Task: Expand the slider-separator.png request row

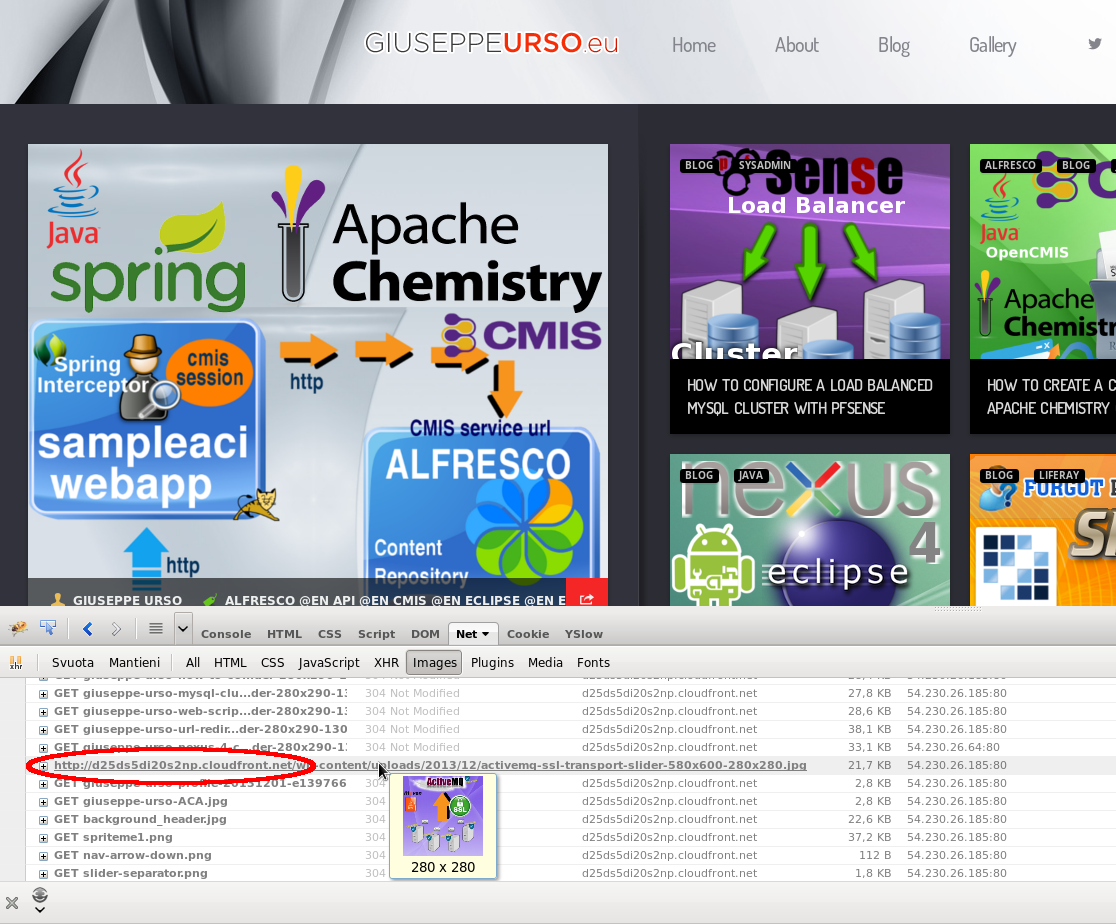Action: pos(43,874)
